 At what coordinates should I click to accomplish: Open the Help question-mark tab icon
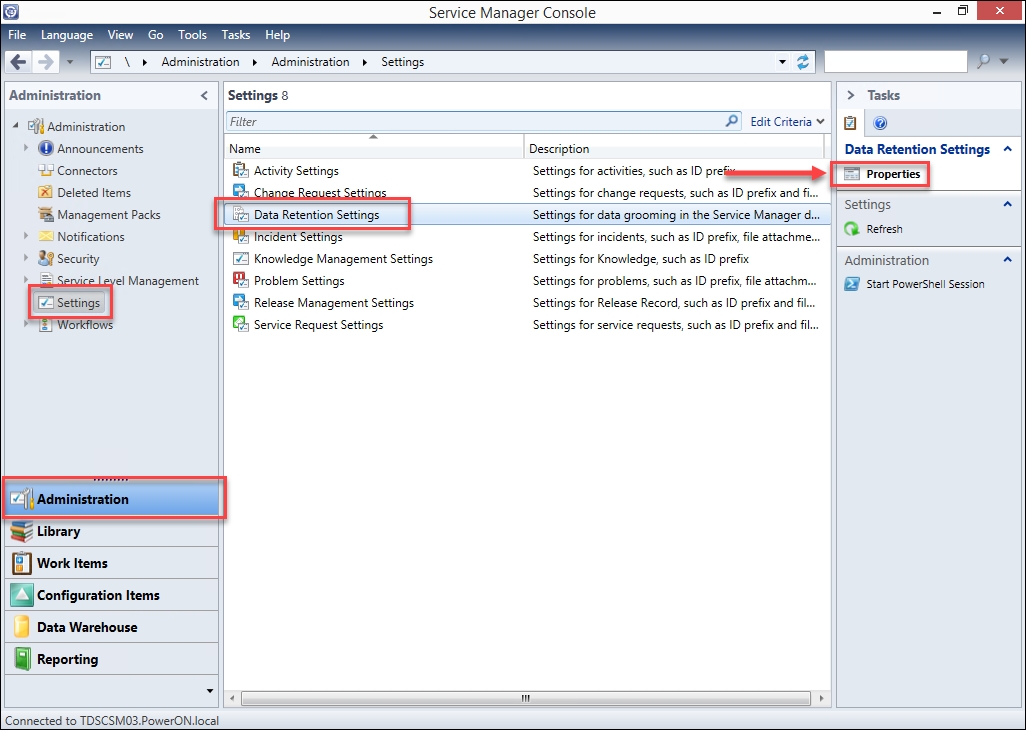point(880,123)
